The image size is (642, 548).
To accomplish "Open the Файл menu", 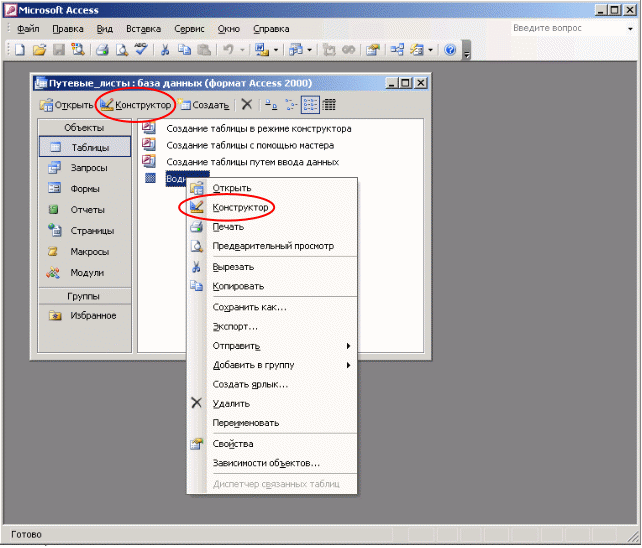I will click(x=28, y=29).
